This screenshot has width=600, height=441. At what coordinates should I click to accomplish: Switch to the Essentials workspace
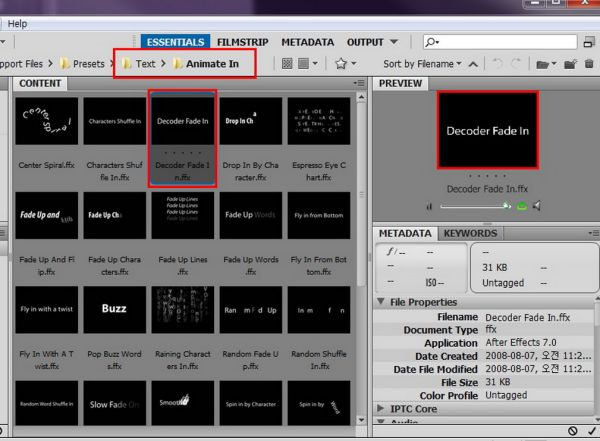point(176,42)
